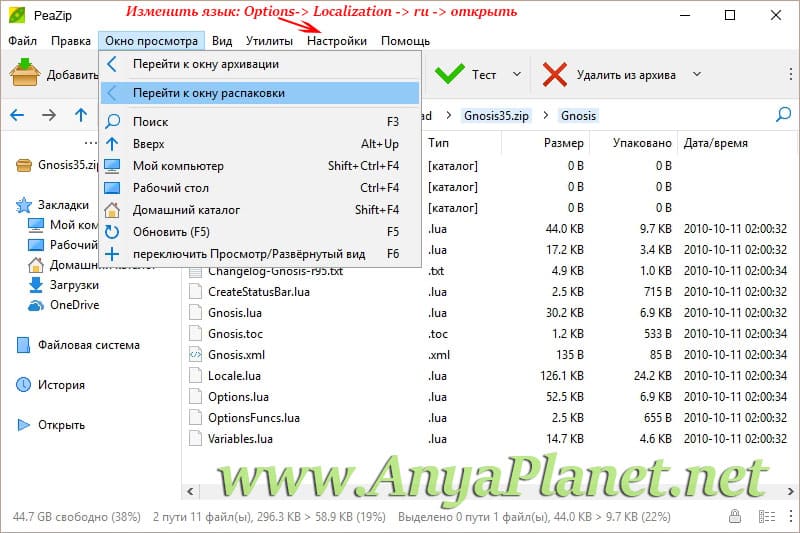Click the OneDrive cloud icon
Image resolution: width=800 pixels, height=533 pixels.
pos(36,306)
